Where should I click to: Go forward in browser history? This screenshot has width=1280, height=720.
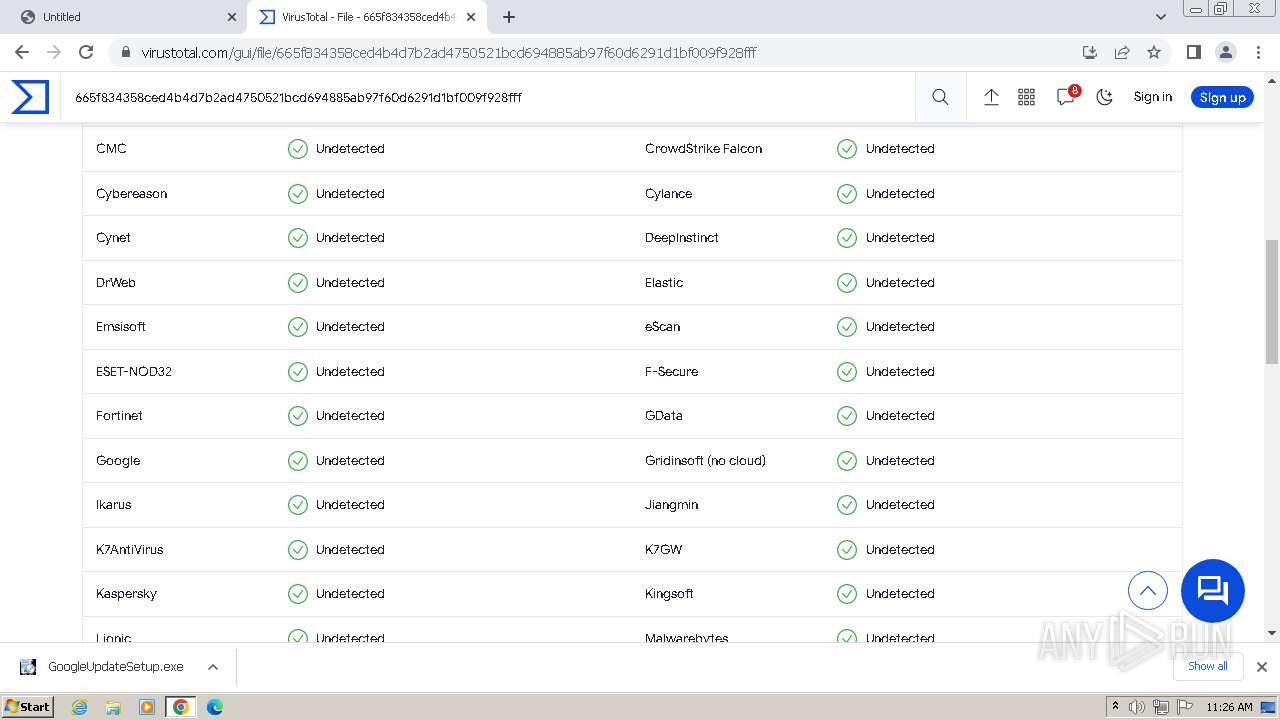[x=54, y=52]
